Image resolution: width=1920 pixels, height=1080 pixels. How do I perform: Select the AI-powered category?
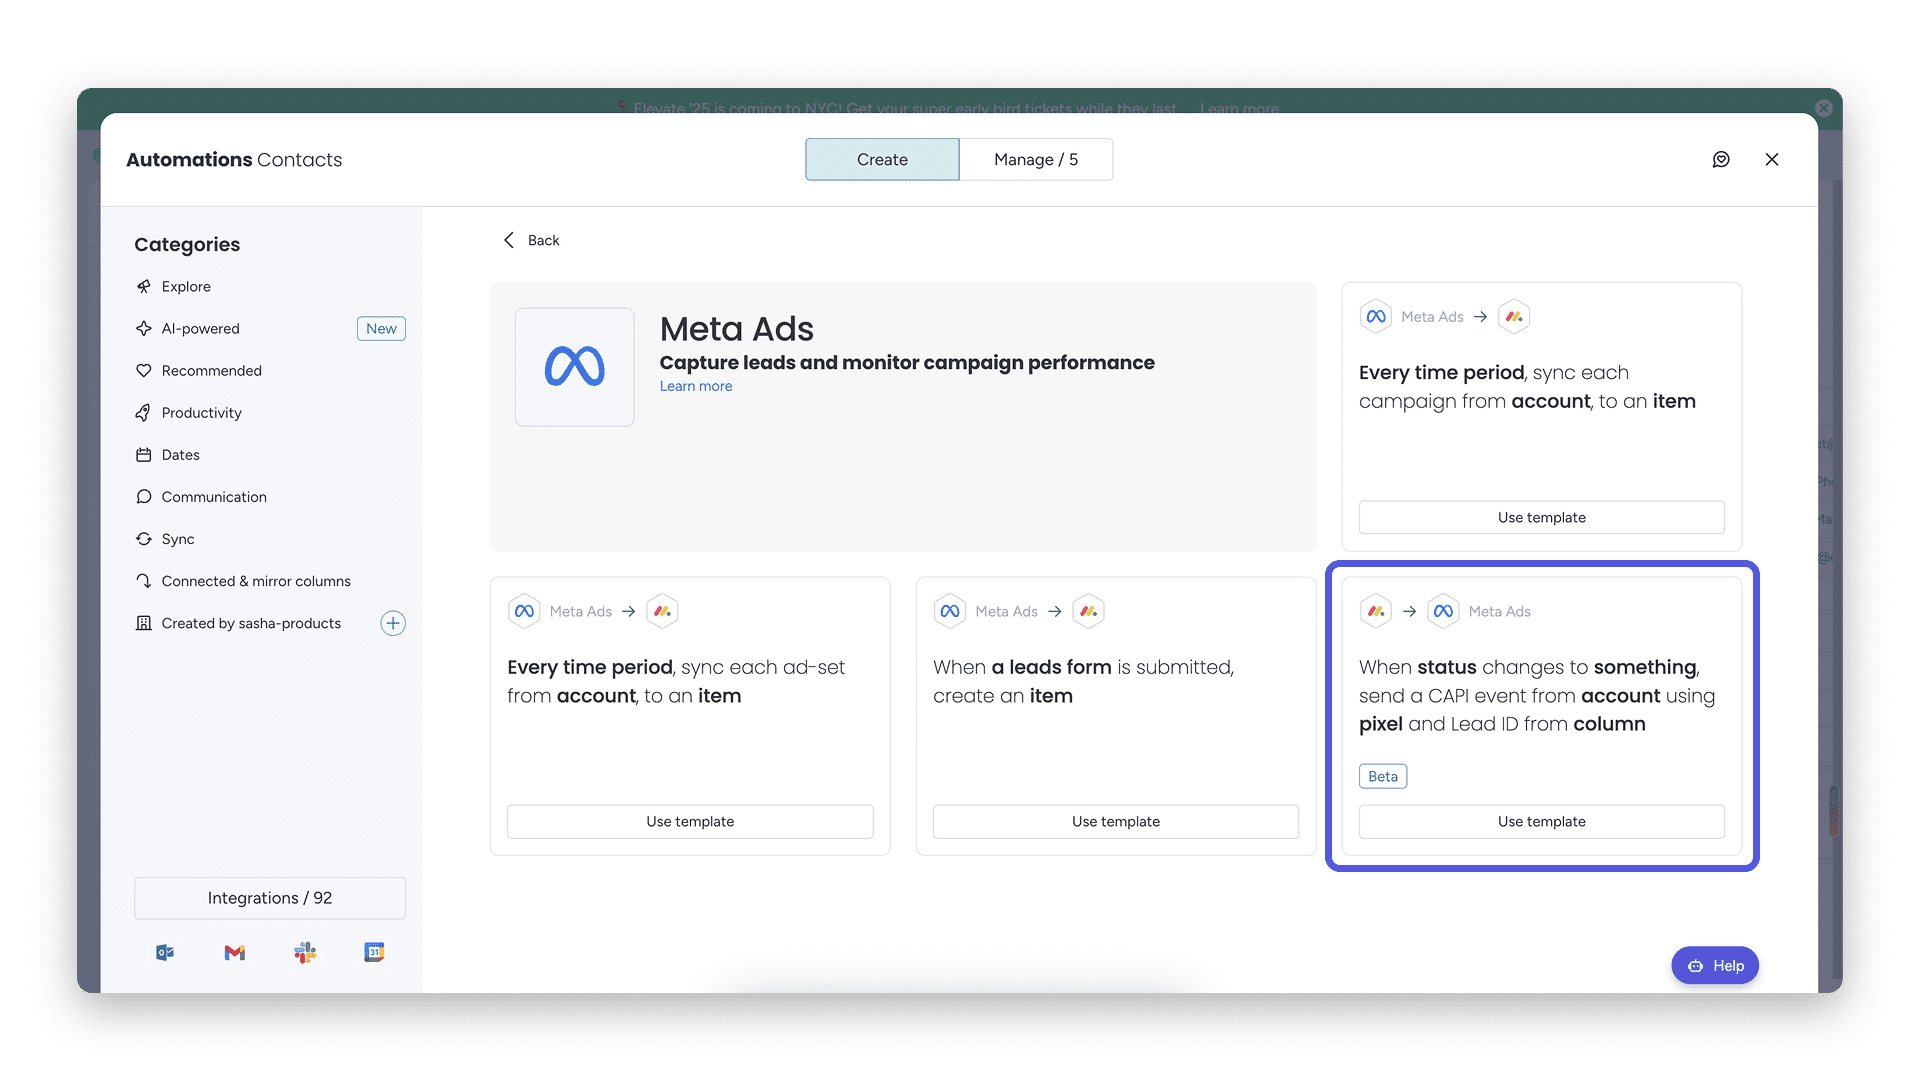200,329
